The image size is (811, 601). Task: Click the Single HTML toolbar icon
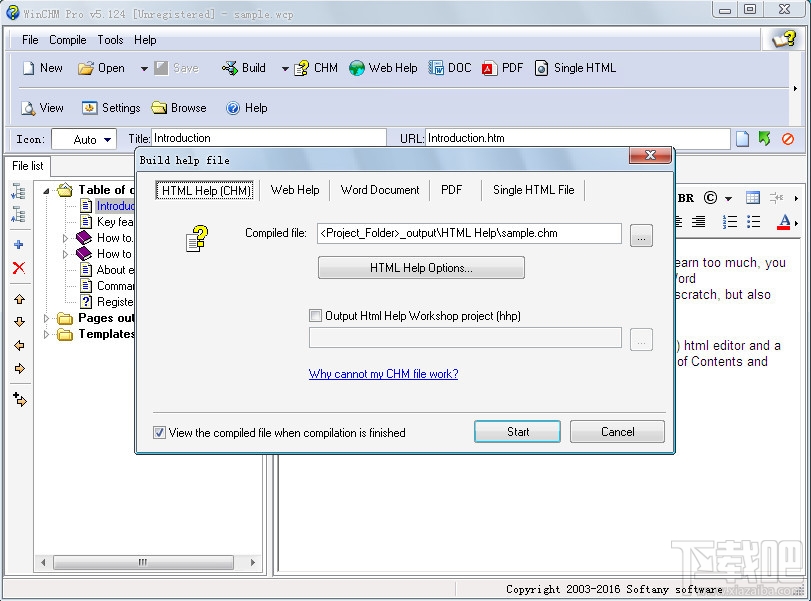point(541,68)
